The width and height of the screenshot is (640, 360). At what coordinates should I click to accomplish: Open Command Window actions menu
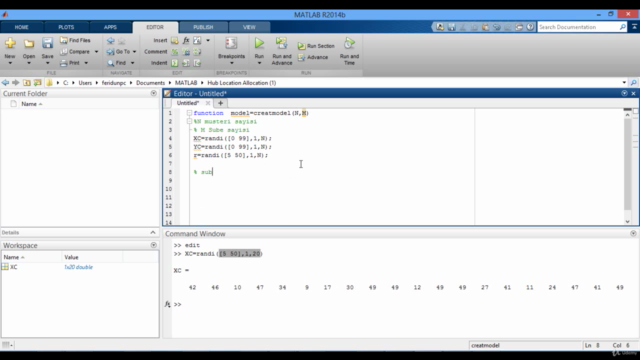click(633, 234)
